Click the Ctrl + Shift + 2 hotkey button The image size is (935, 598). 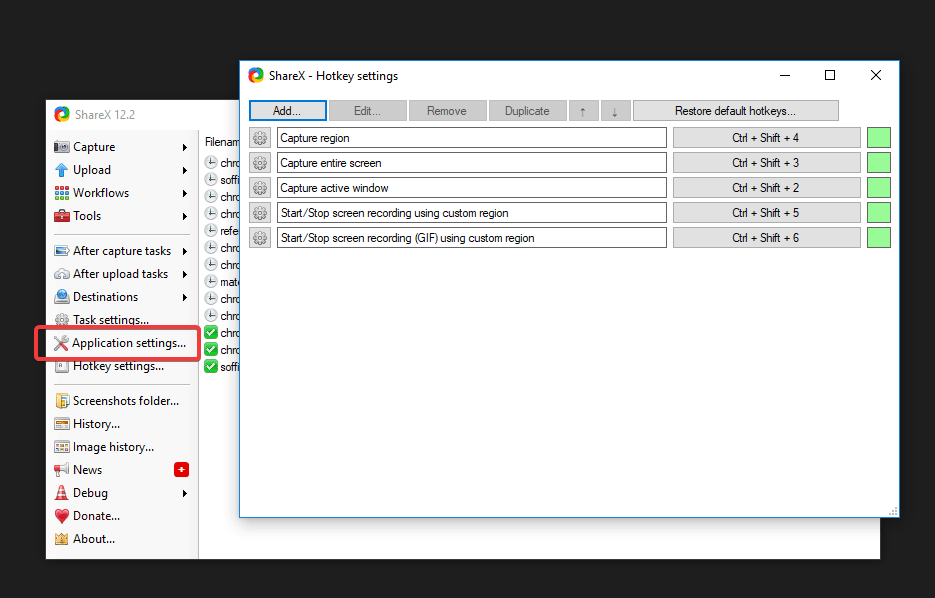click(766, 188)
